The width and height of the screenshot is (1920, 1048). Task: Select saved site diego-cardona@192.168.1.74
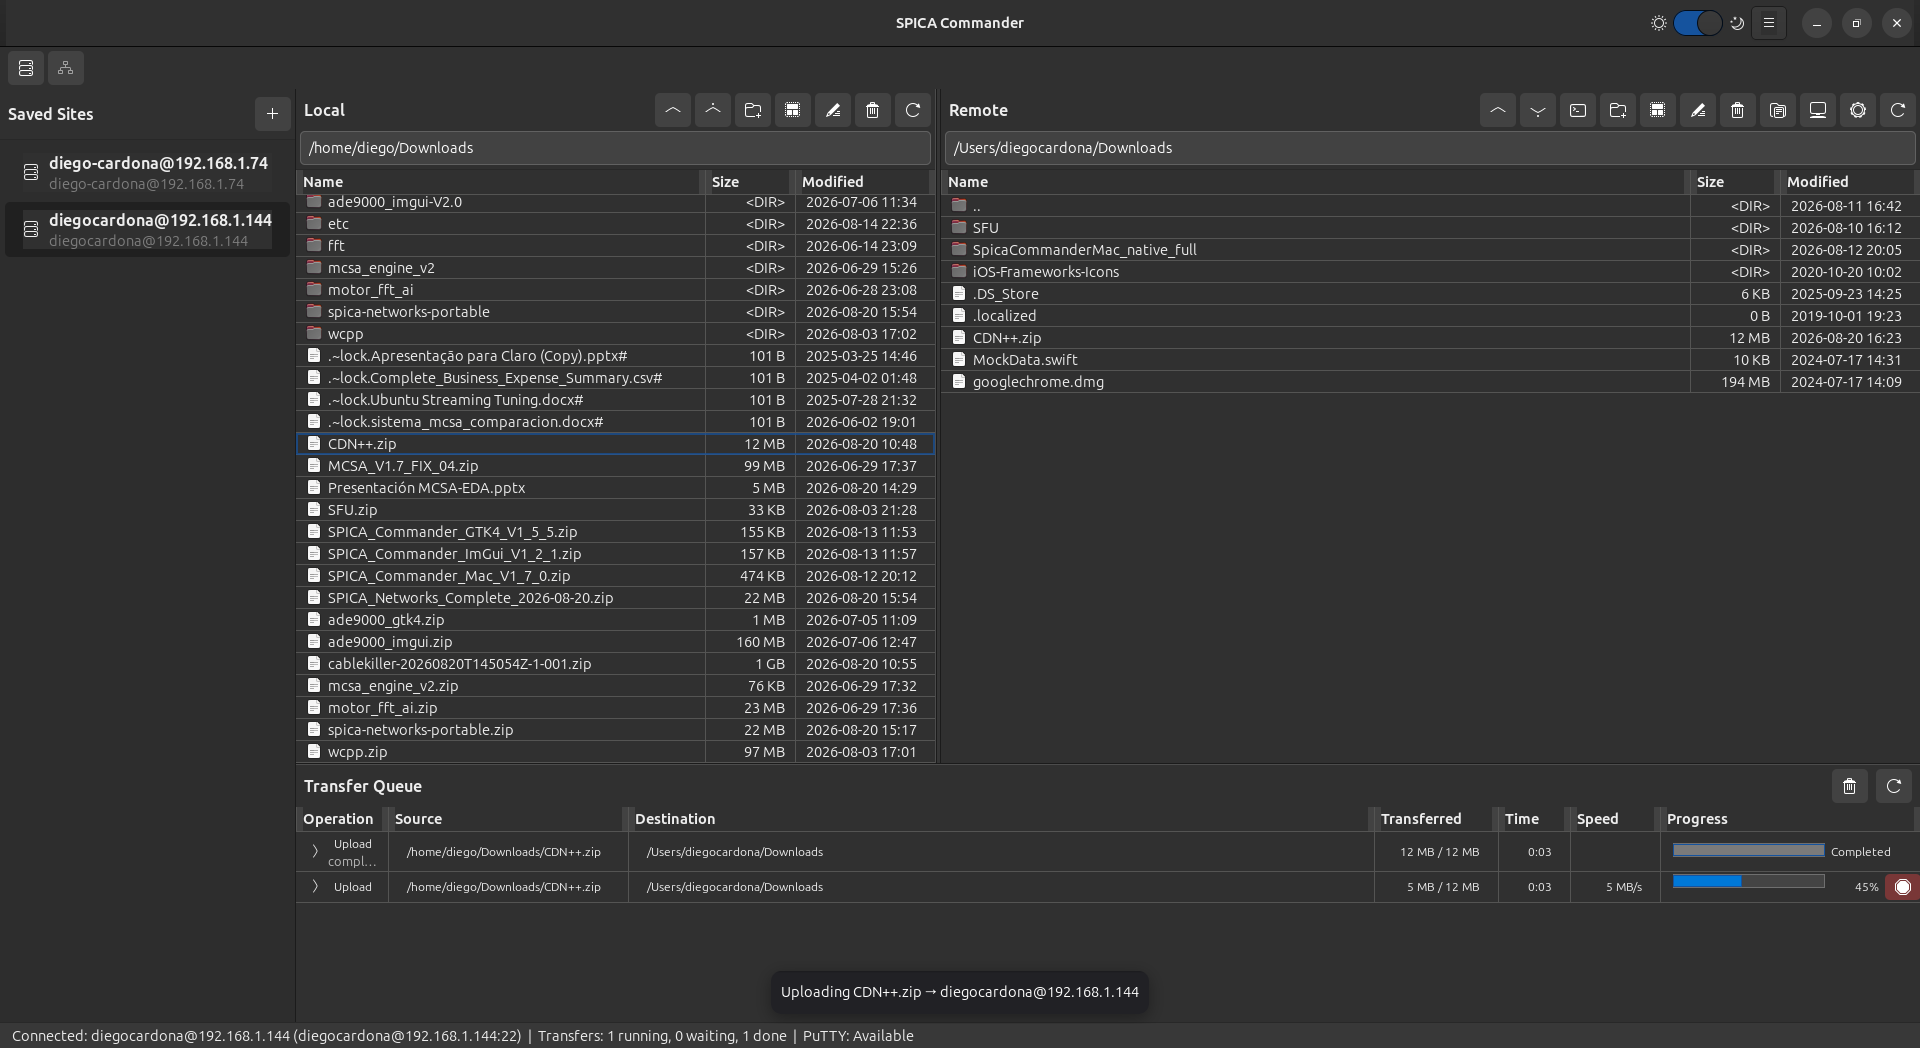coord(147,172)
